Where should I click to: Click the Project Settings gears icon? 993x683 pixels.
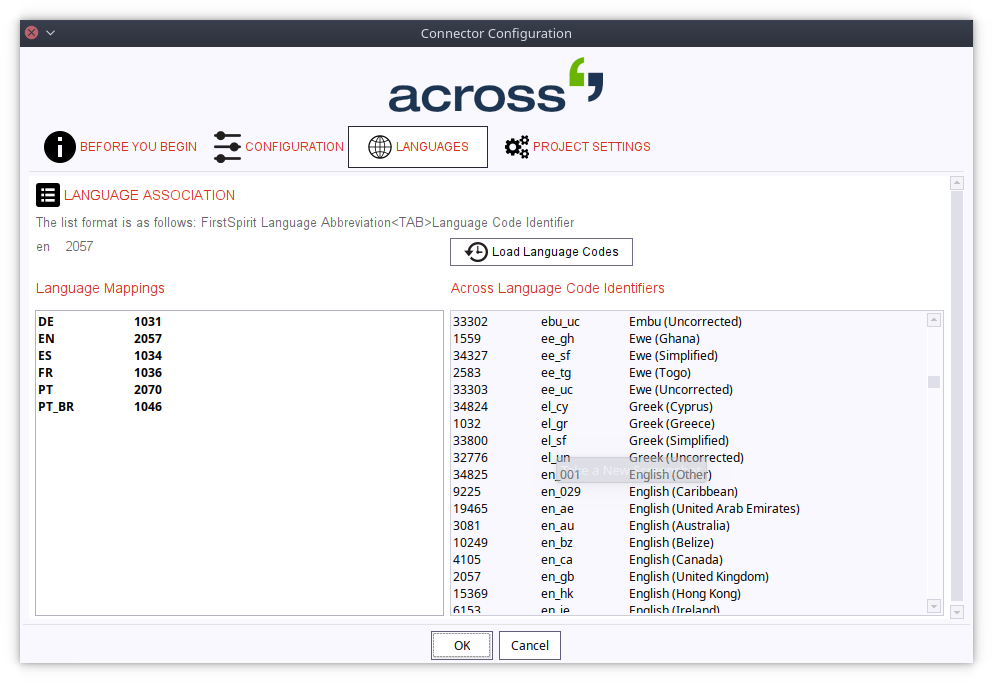click(x=517, y=147)
